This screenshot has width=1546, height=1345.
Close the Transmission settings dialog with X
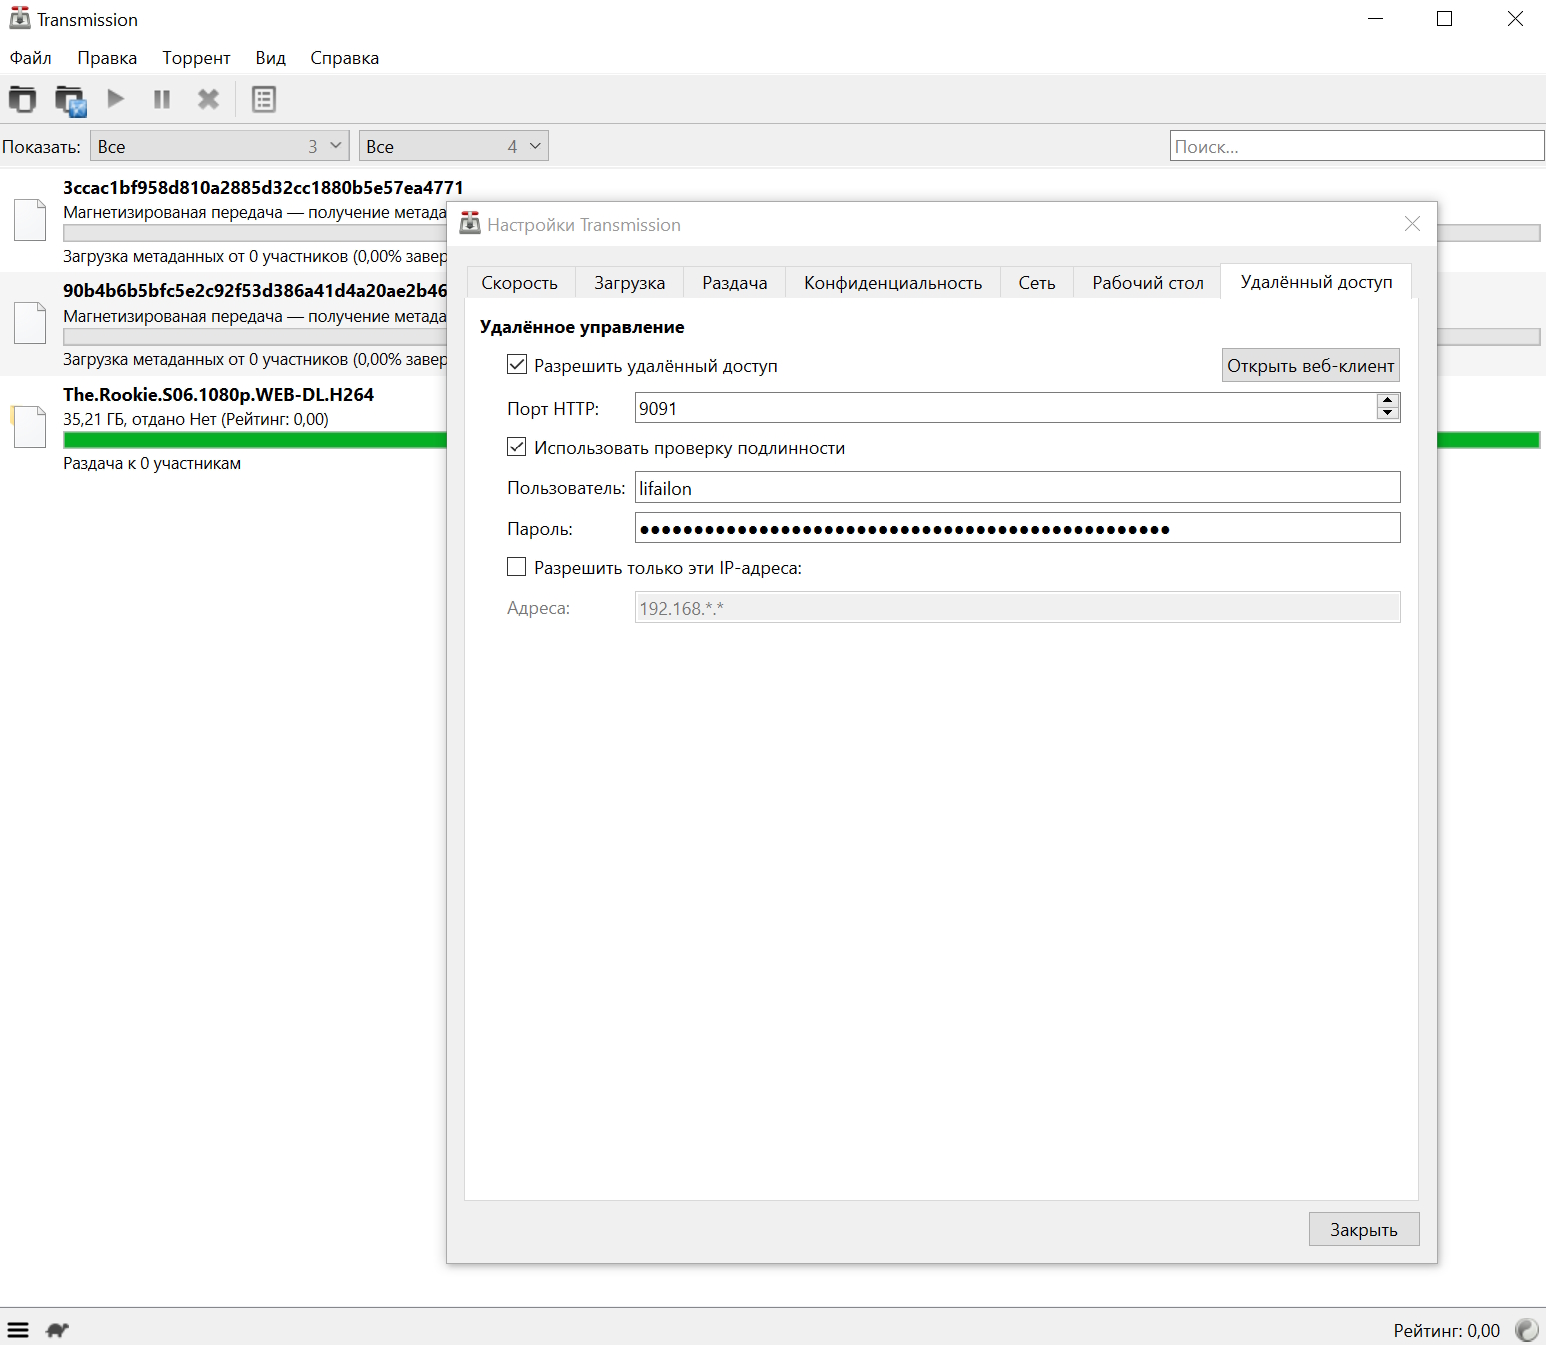1412,224
